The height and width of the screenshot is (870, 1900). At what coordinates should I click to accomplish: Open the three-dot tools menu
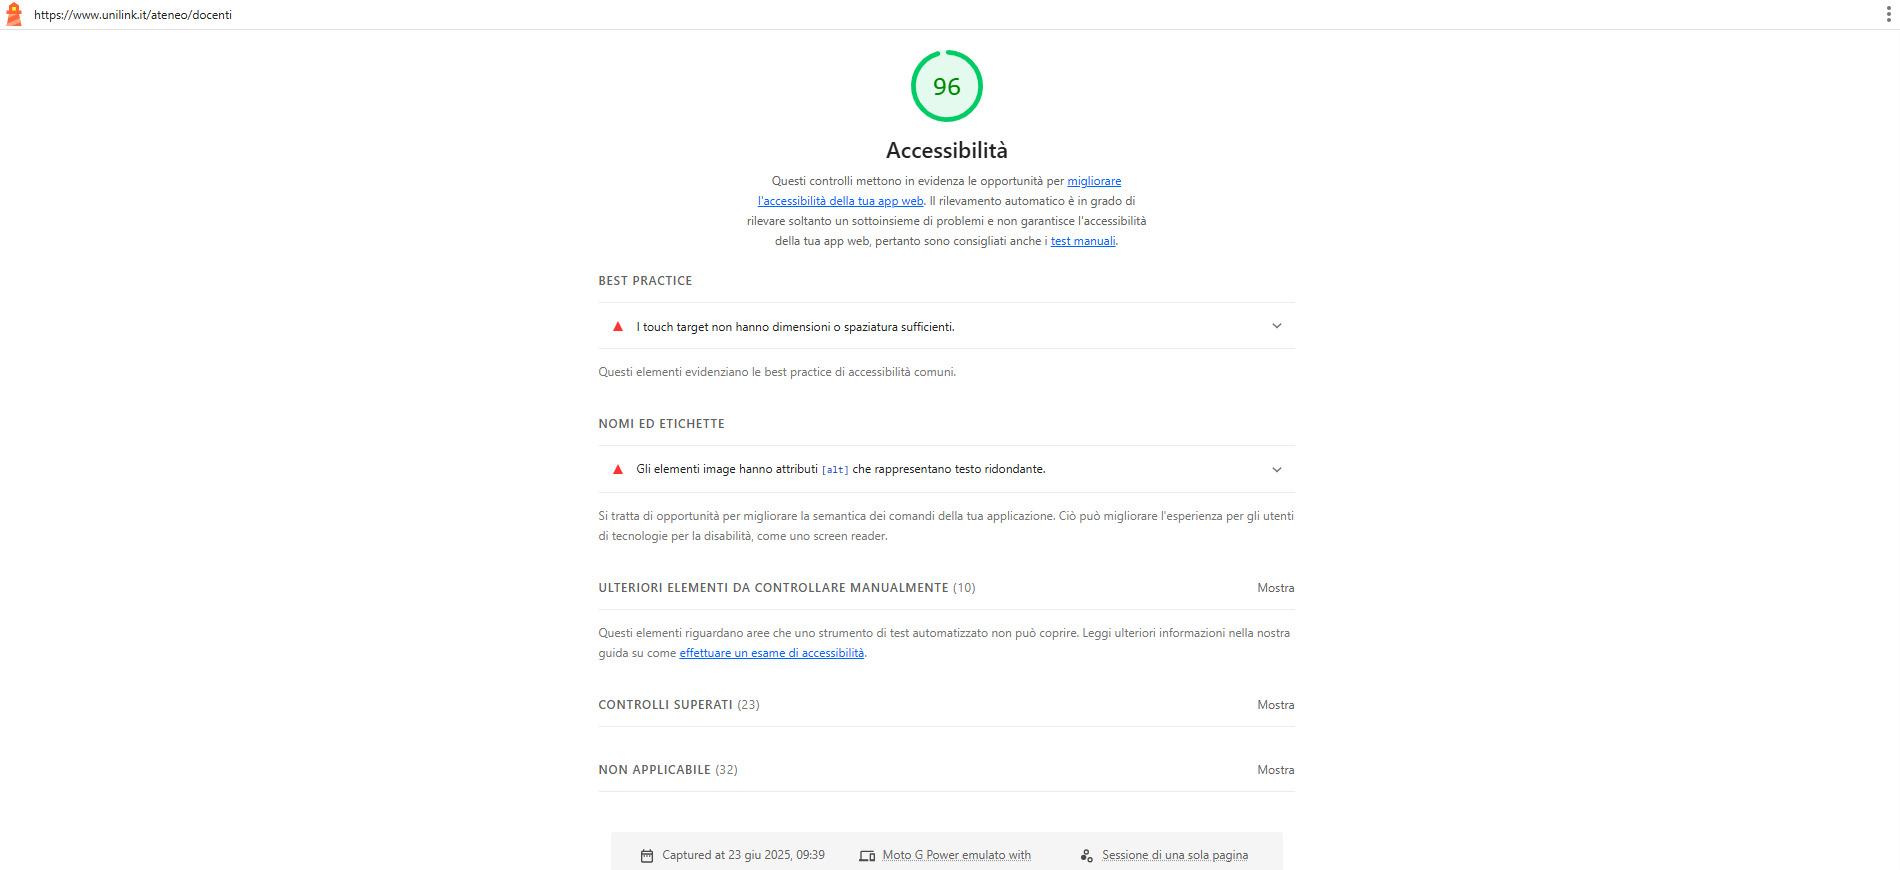point(1888,14)
